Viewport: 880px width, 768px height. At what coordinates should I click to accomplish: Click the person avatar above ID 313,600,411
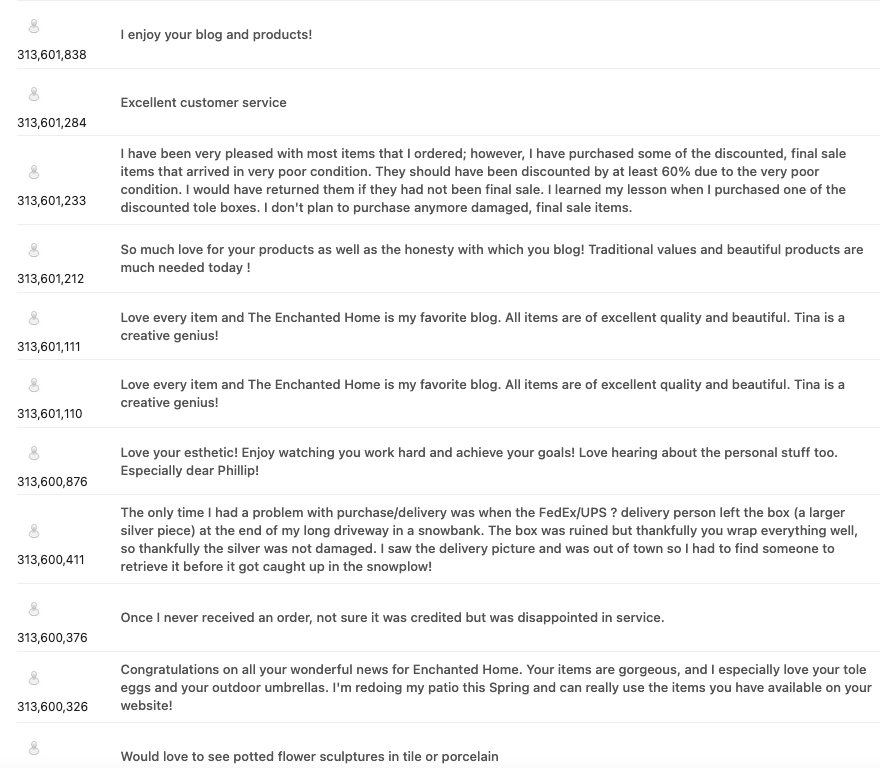coord(34,531)
